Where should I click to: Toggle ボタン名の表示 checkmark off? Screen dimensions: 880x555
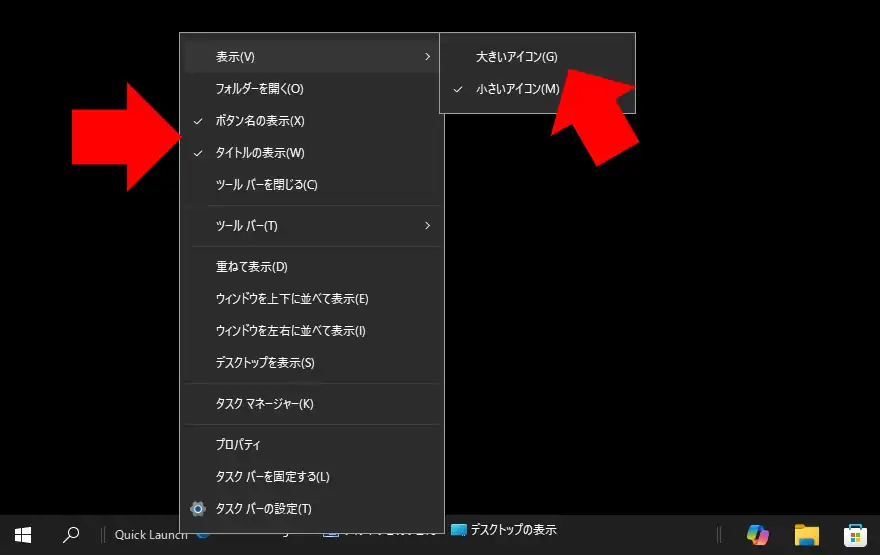click(260, 121)
